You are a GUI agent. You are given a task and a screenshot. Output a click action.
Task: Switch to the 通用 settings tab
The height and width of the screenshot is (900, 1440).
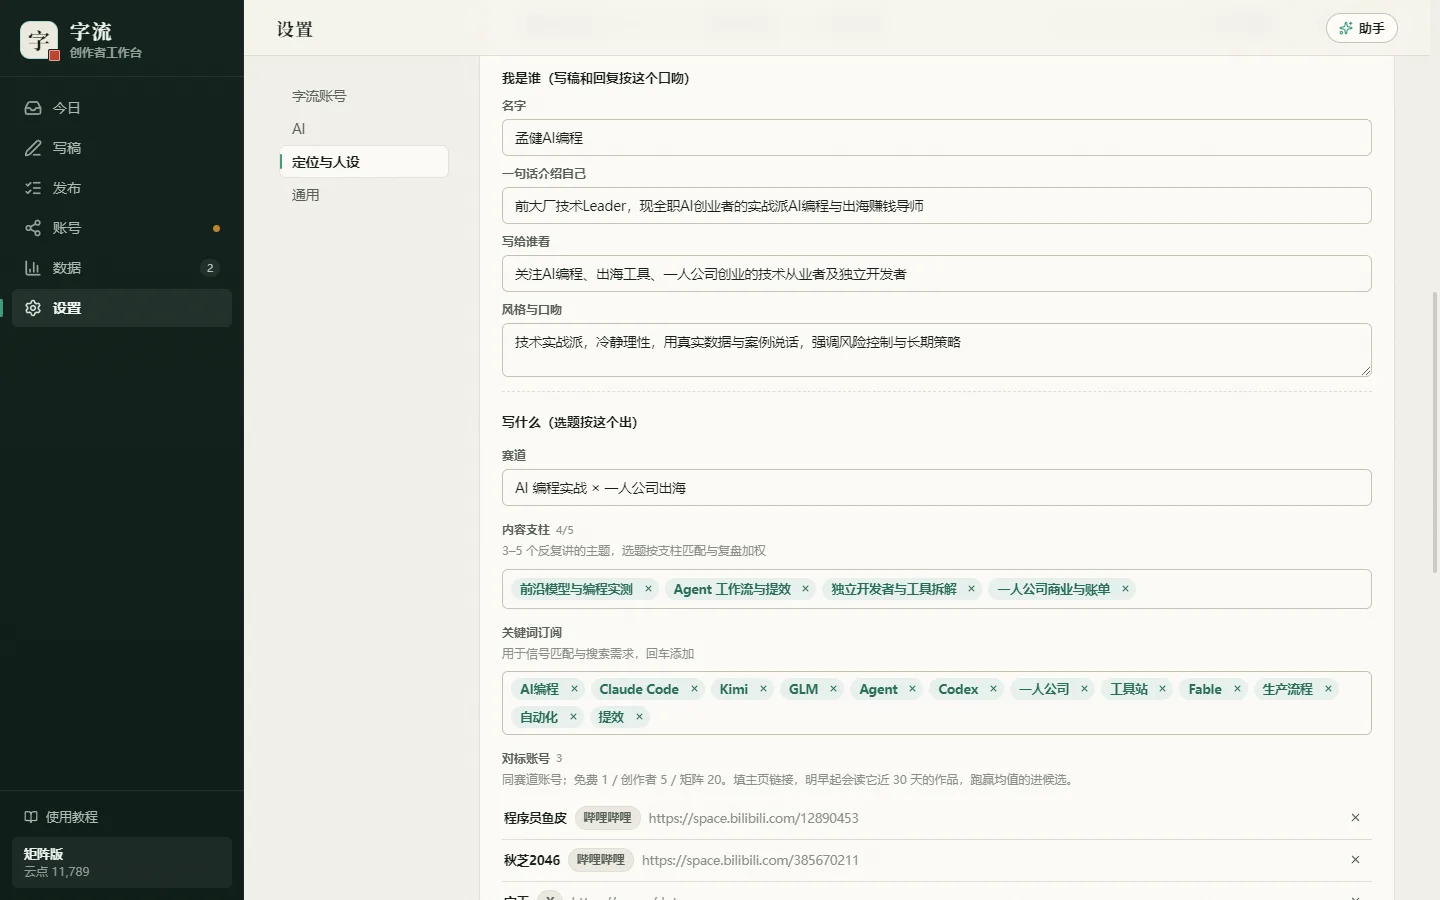[364, 195]
